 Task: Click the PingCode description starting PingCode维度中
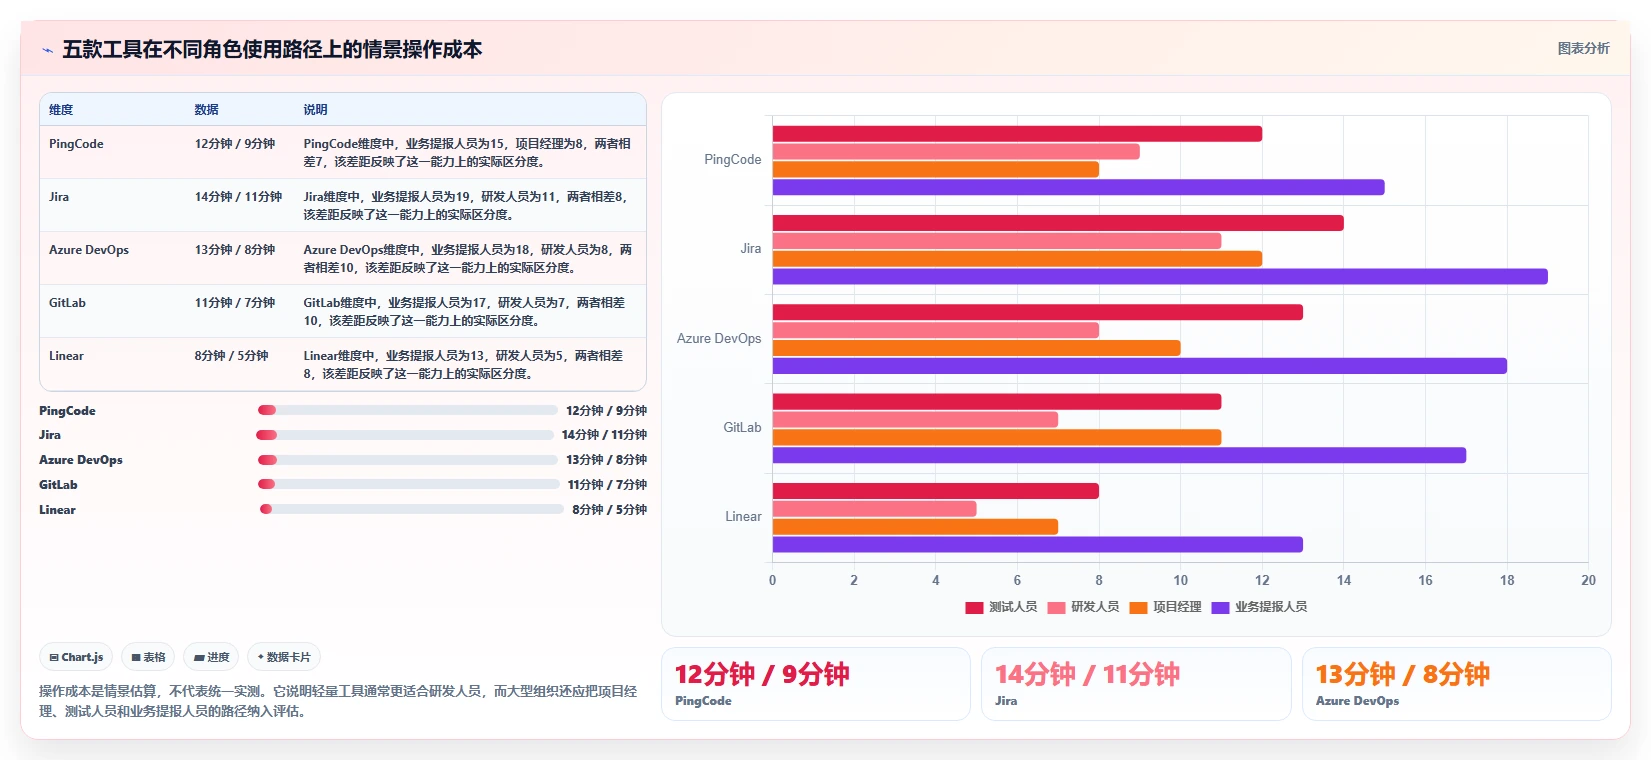[468, 153]
